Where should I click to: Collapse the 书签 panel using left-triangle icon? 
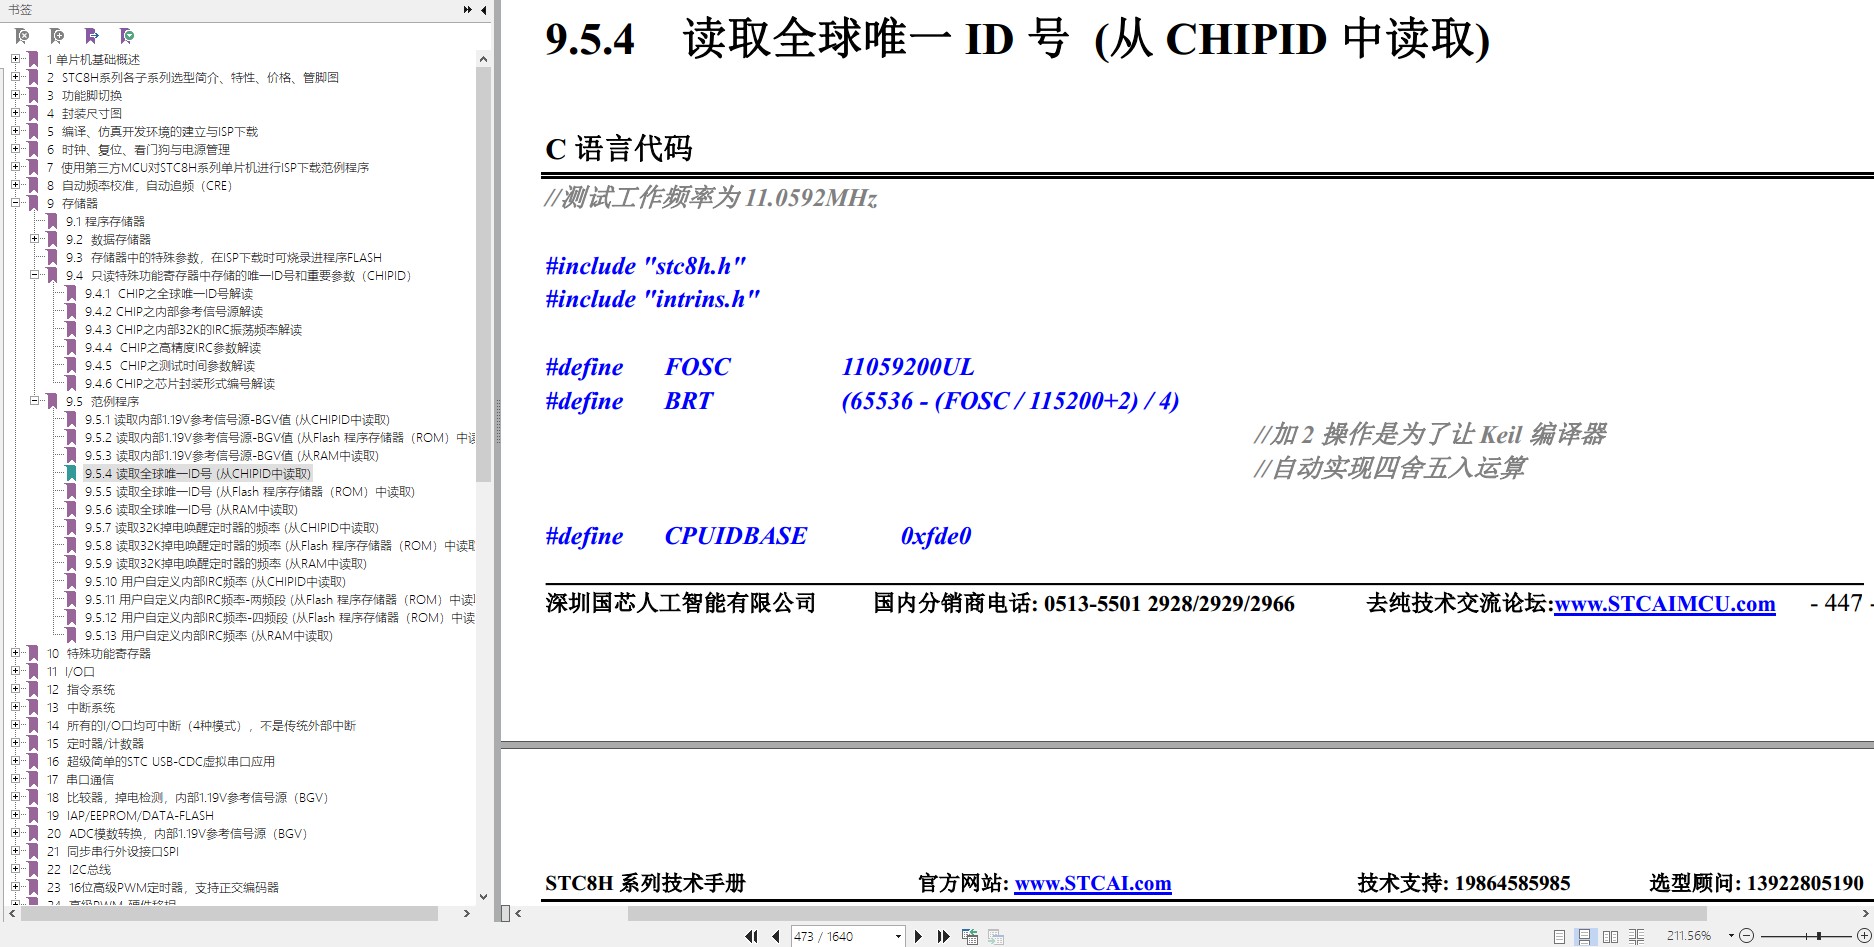(x=484, y=10)
